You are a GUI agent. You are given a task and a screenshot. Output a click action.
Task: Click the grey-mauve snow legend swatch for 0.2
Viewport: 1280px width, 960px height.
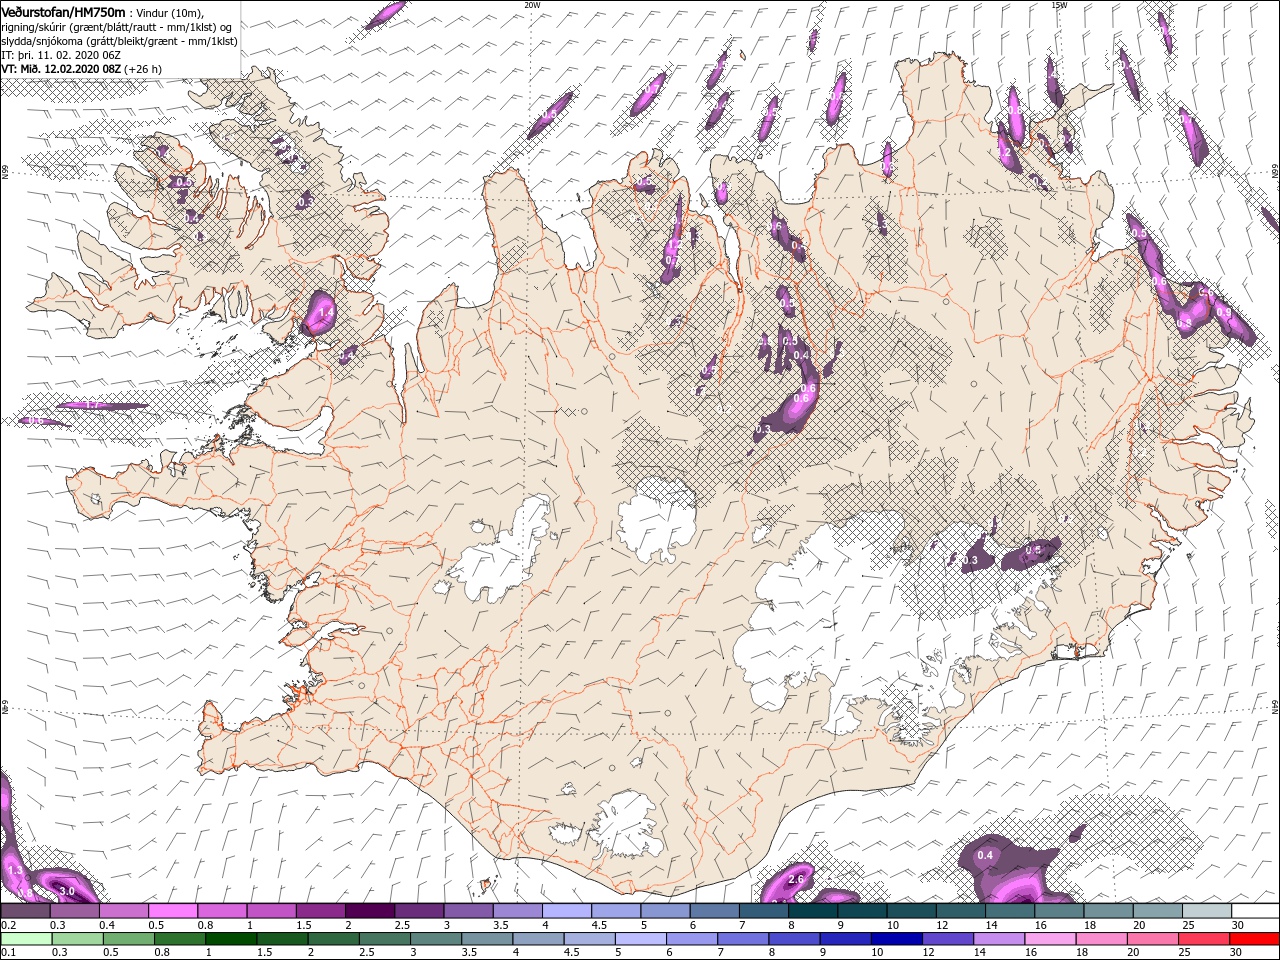click(x=25, y=910)
